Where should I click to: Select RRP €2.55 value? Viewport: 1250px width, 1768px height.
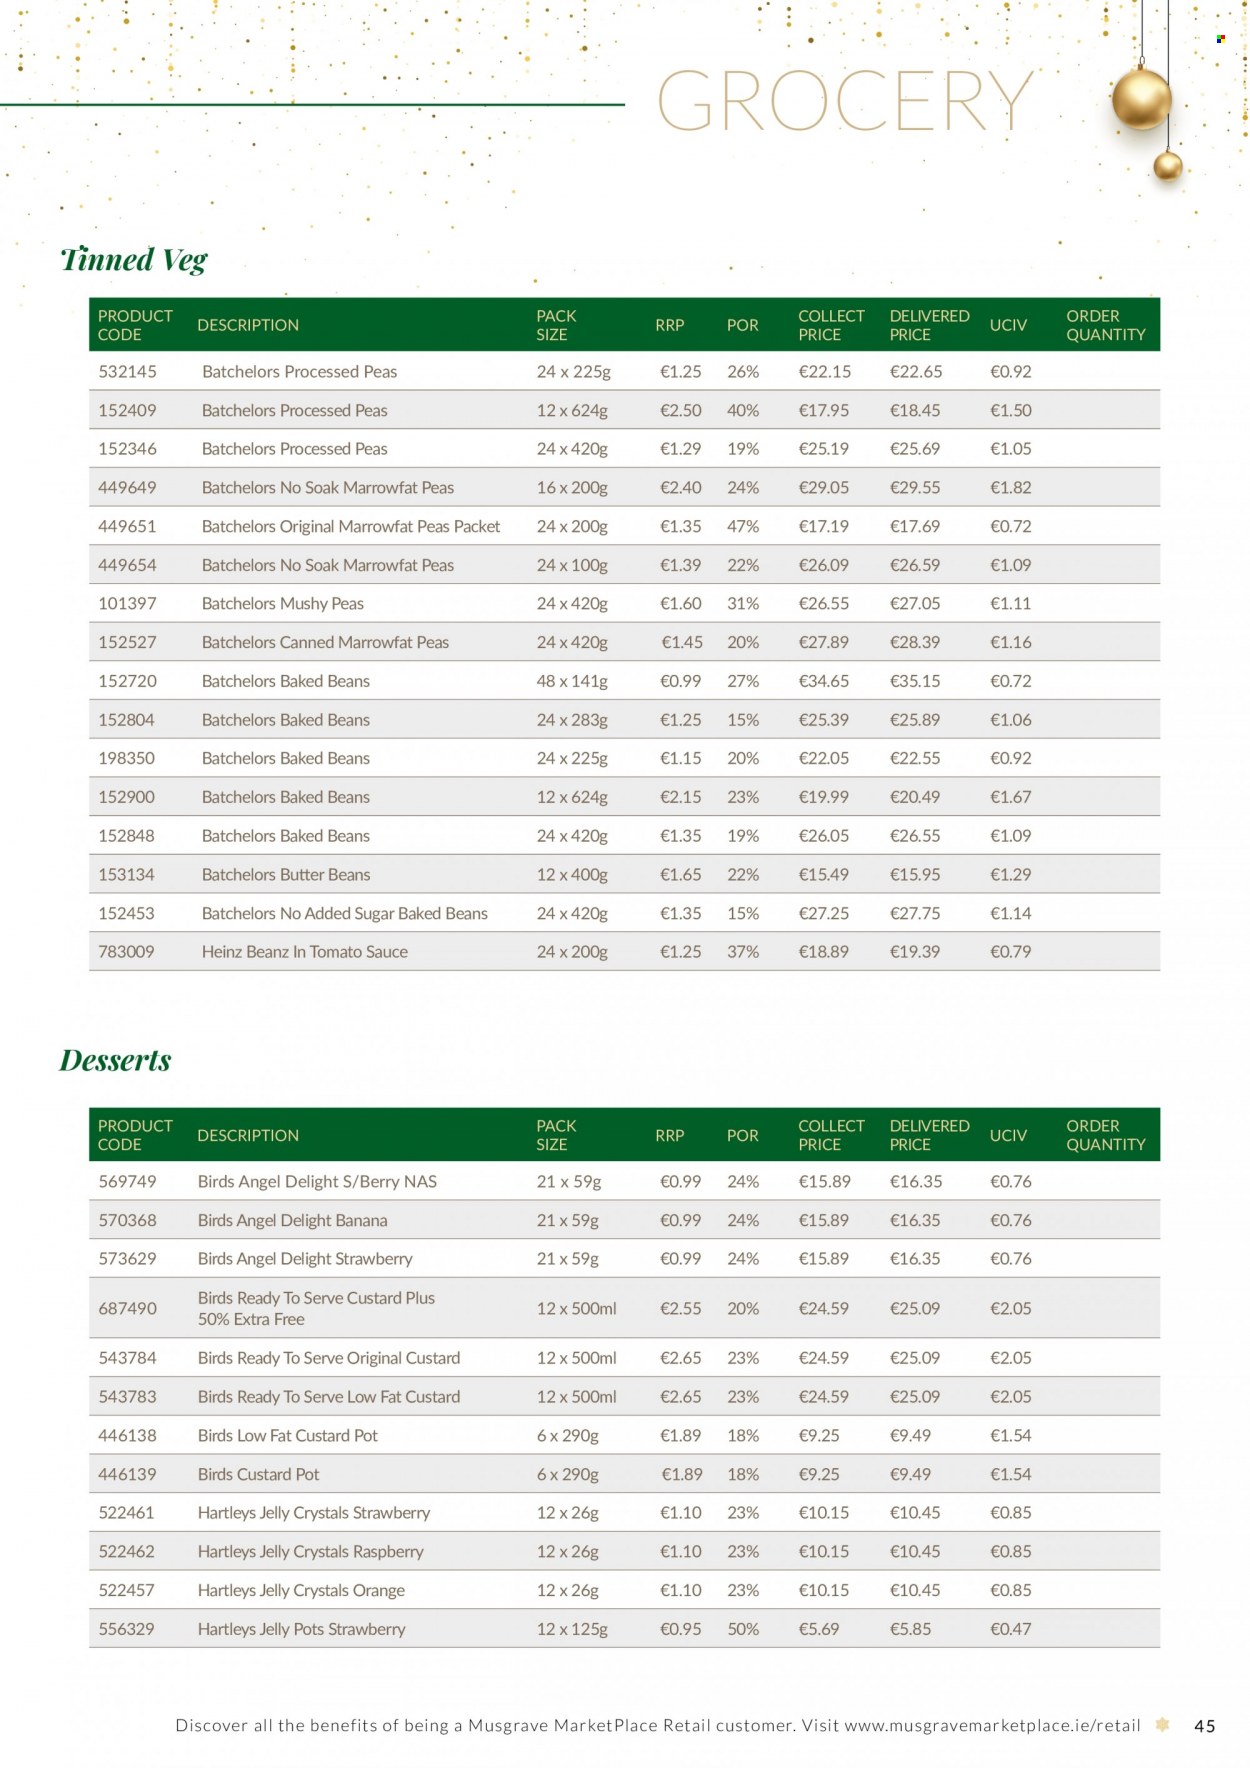click(x=681, y=1309)
